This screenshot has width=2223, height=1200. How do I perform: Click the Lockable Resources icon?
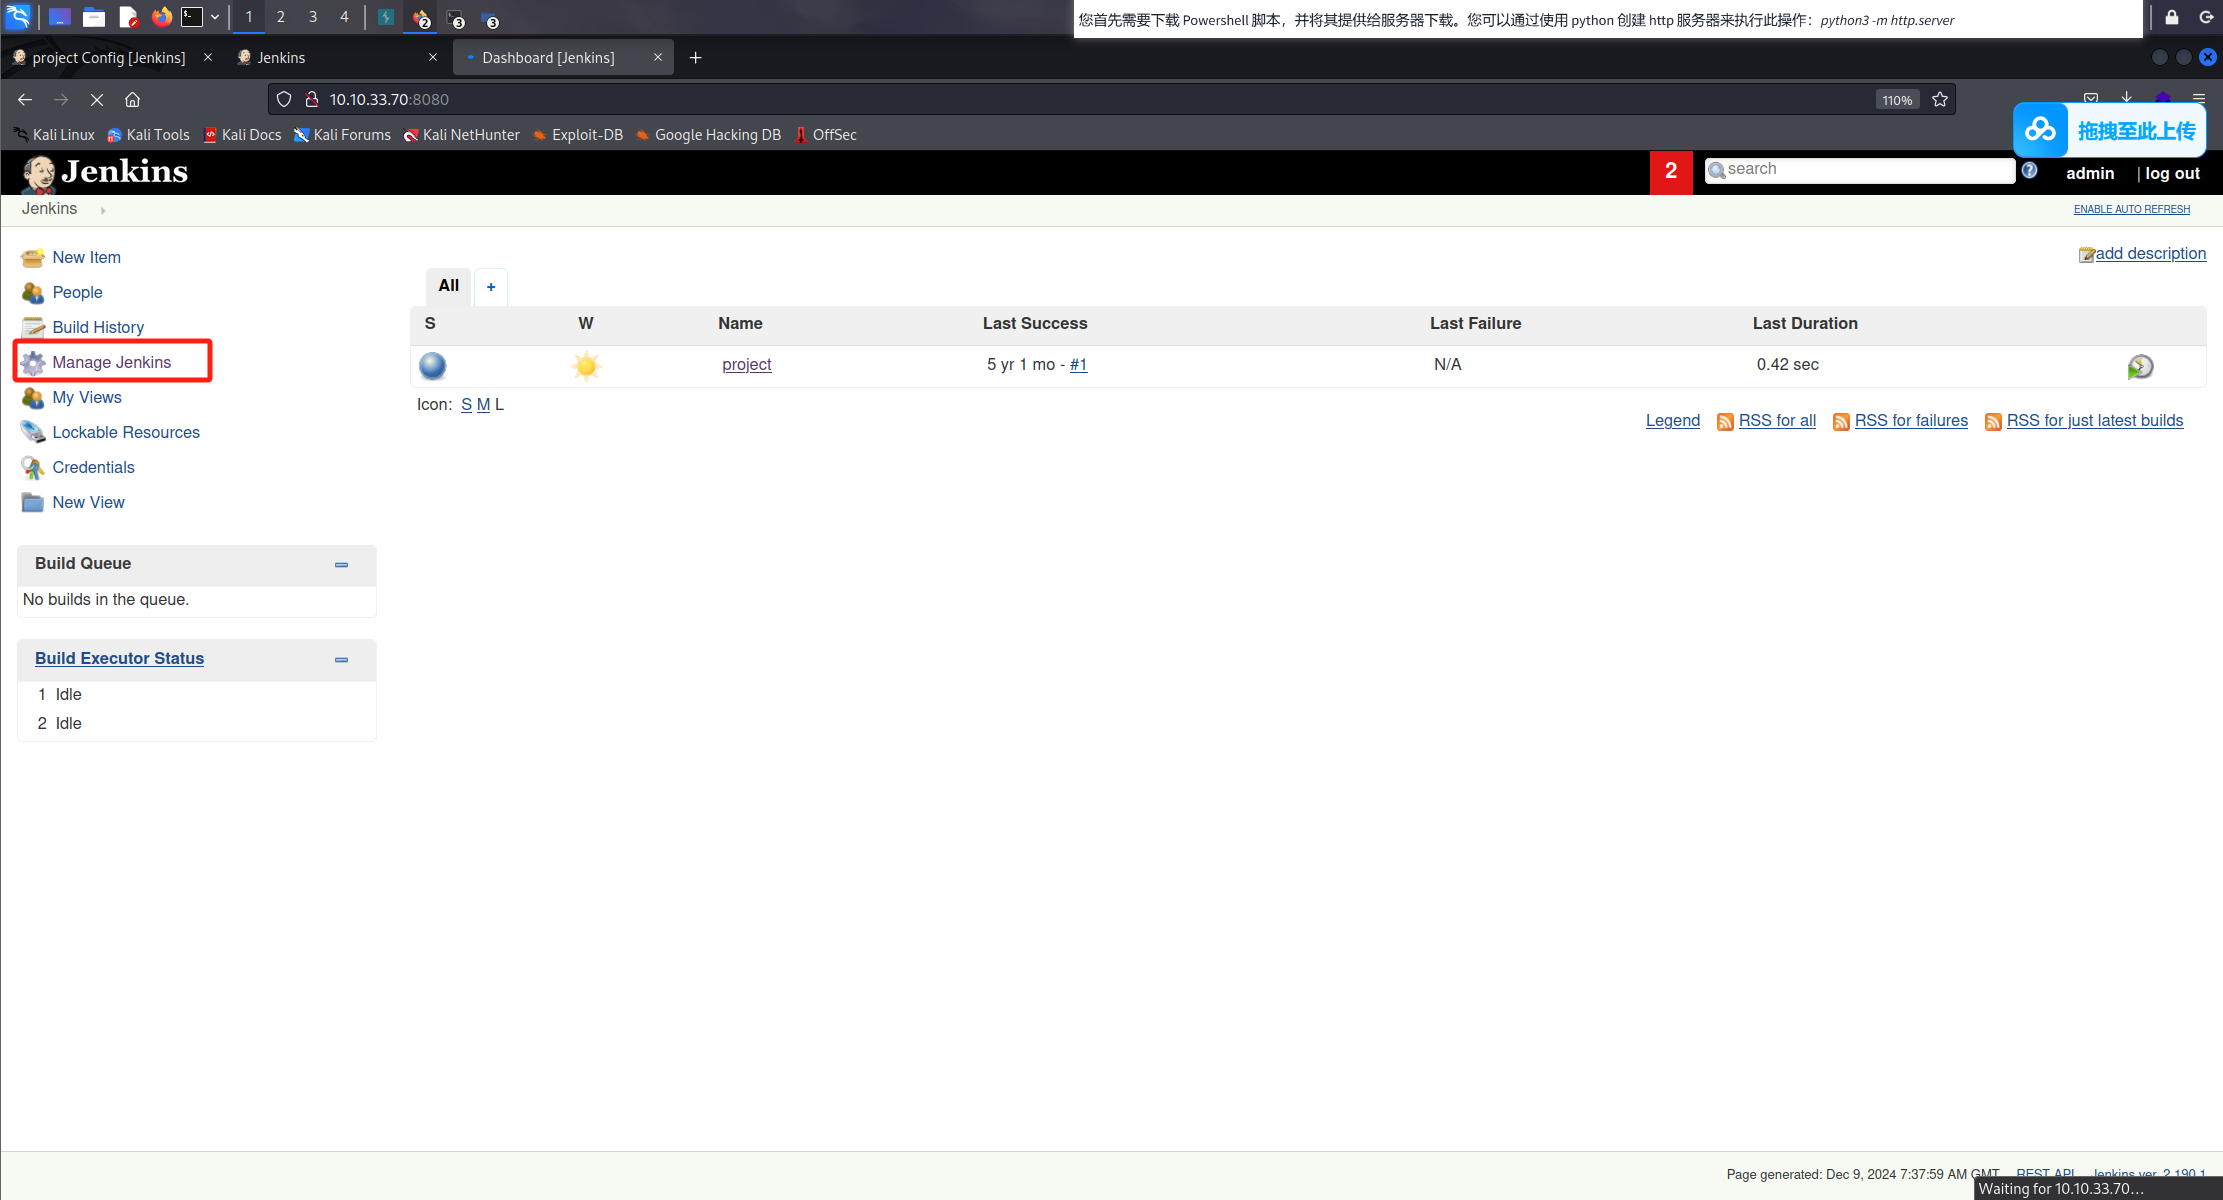[32, 433]
